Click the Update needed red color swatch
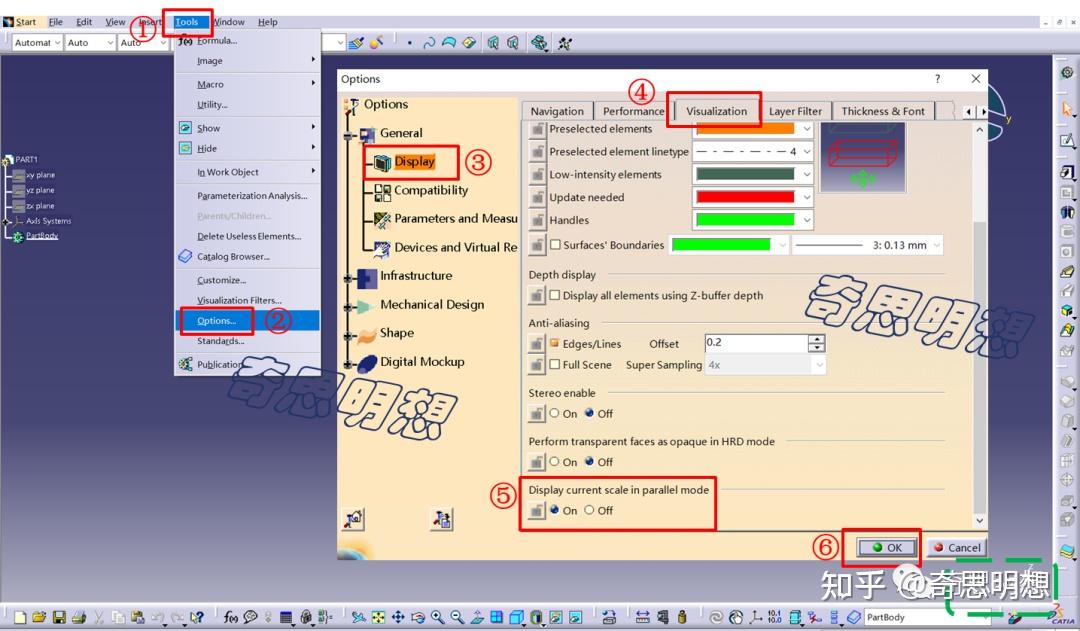Screen dimensions: 1080x631 pos(745,197)
